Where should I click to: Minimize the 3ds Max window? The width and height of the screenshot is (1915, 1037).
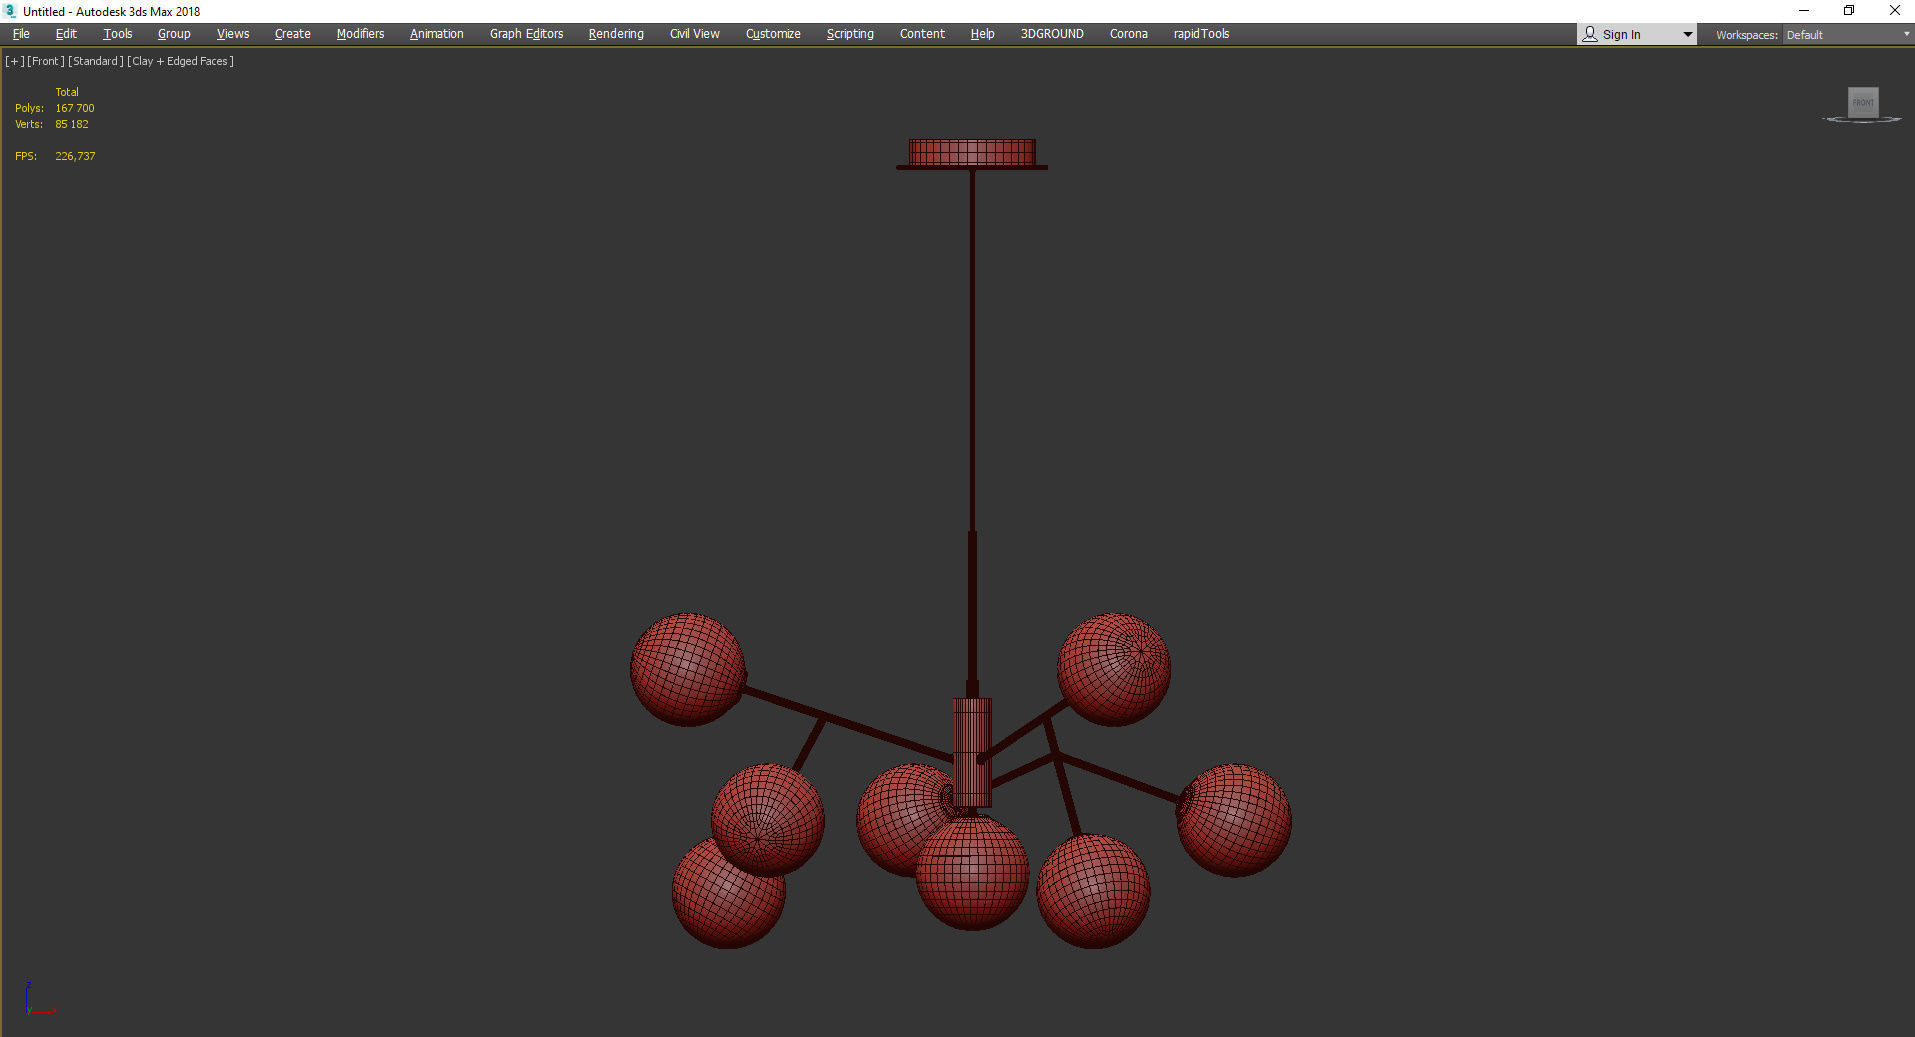(1804, 11)
